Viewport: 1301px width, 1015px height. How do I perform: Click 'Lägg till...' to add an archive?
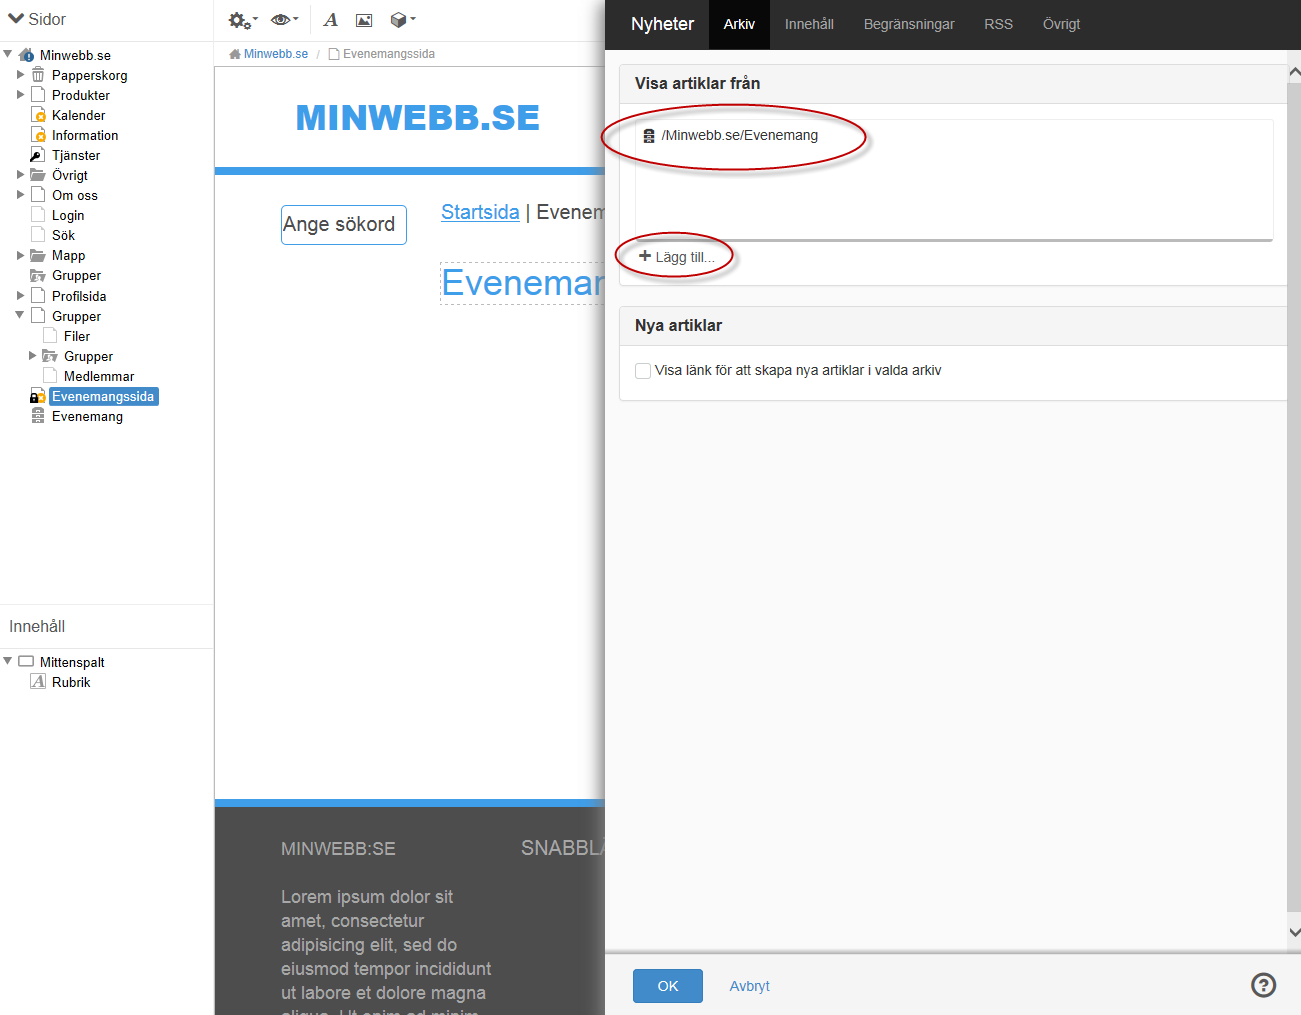[x=677, y=257]
